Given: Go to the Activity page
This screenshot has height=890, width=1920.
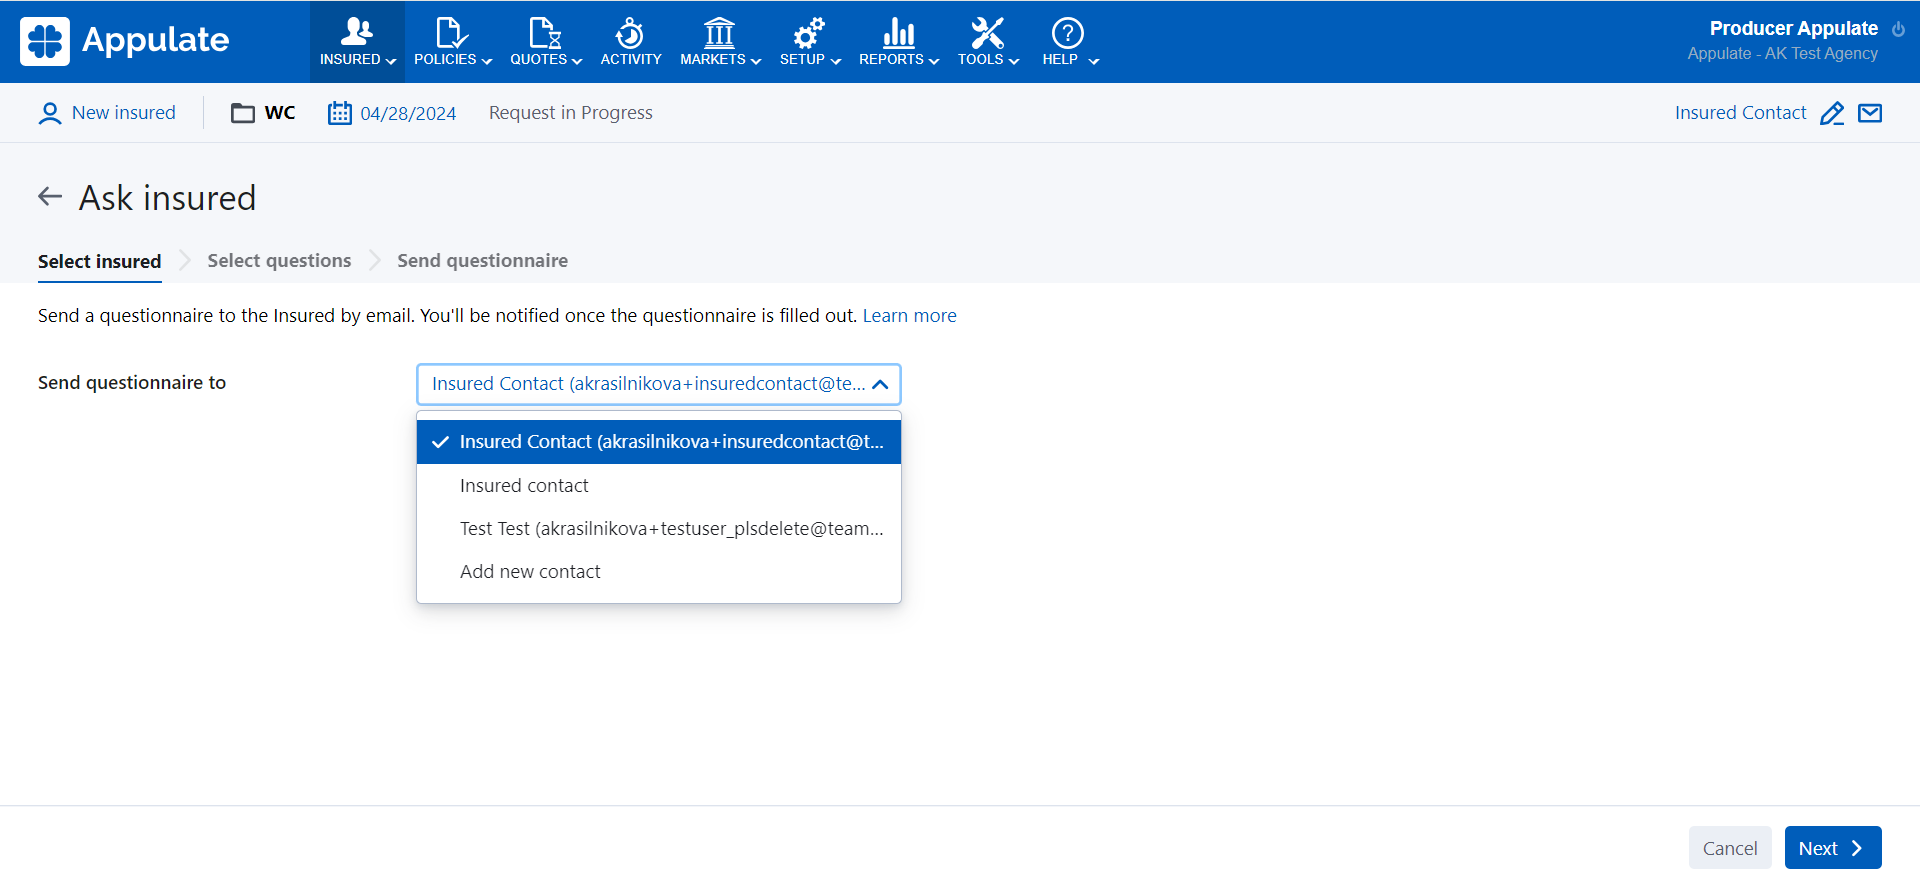Looking at the screenshot, I should [x=630, y=42].
